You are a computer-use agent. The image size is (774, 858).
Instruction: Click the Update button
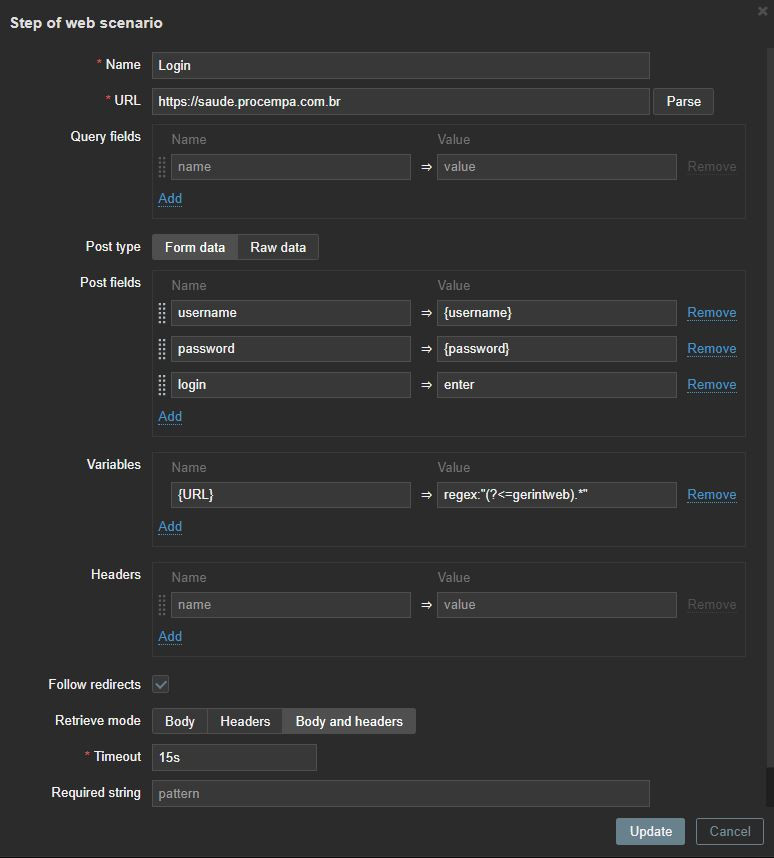[650, 831]
